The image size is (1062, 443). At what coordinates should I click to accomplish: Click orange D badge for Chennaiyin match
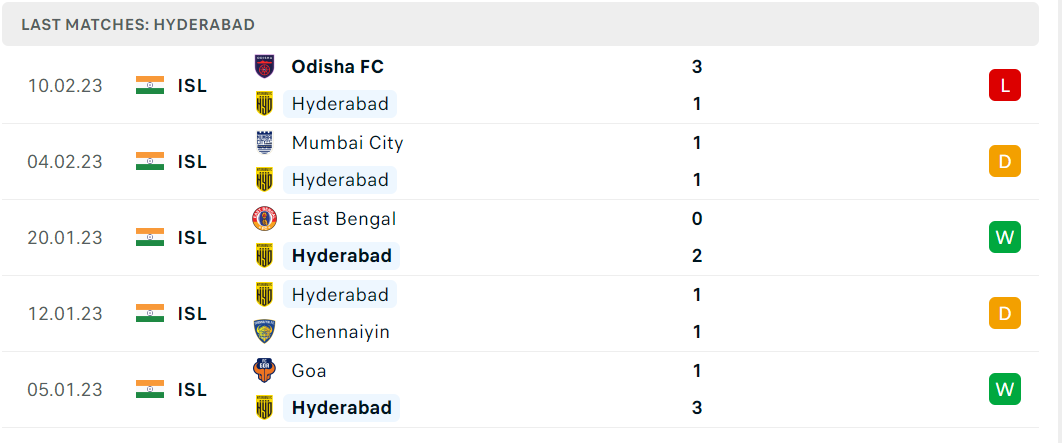point(1004,313)
